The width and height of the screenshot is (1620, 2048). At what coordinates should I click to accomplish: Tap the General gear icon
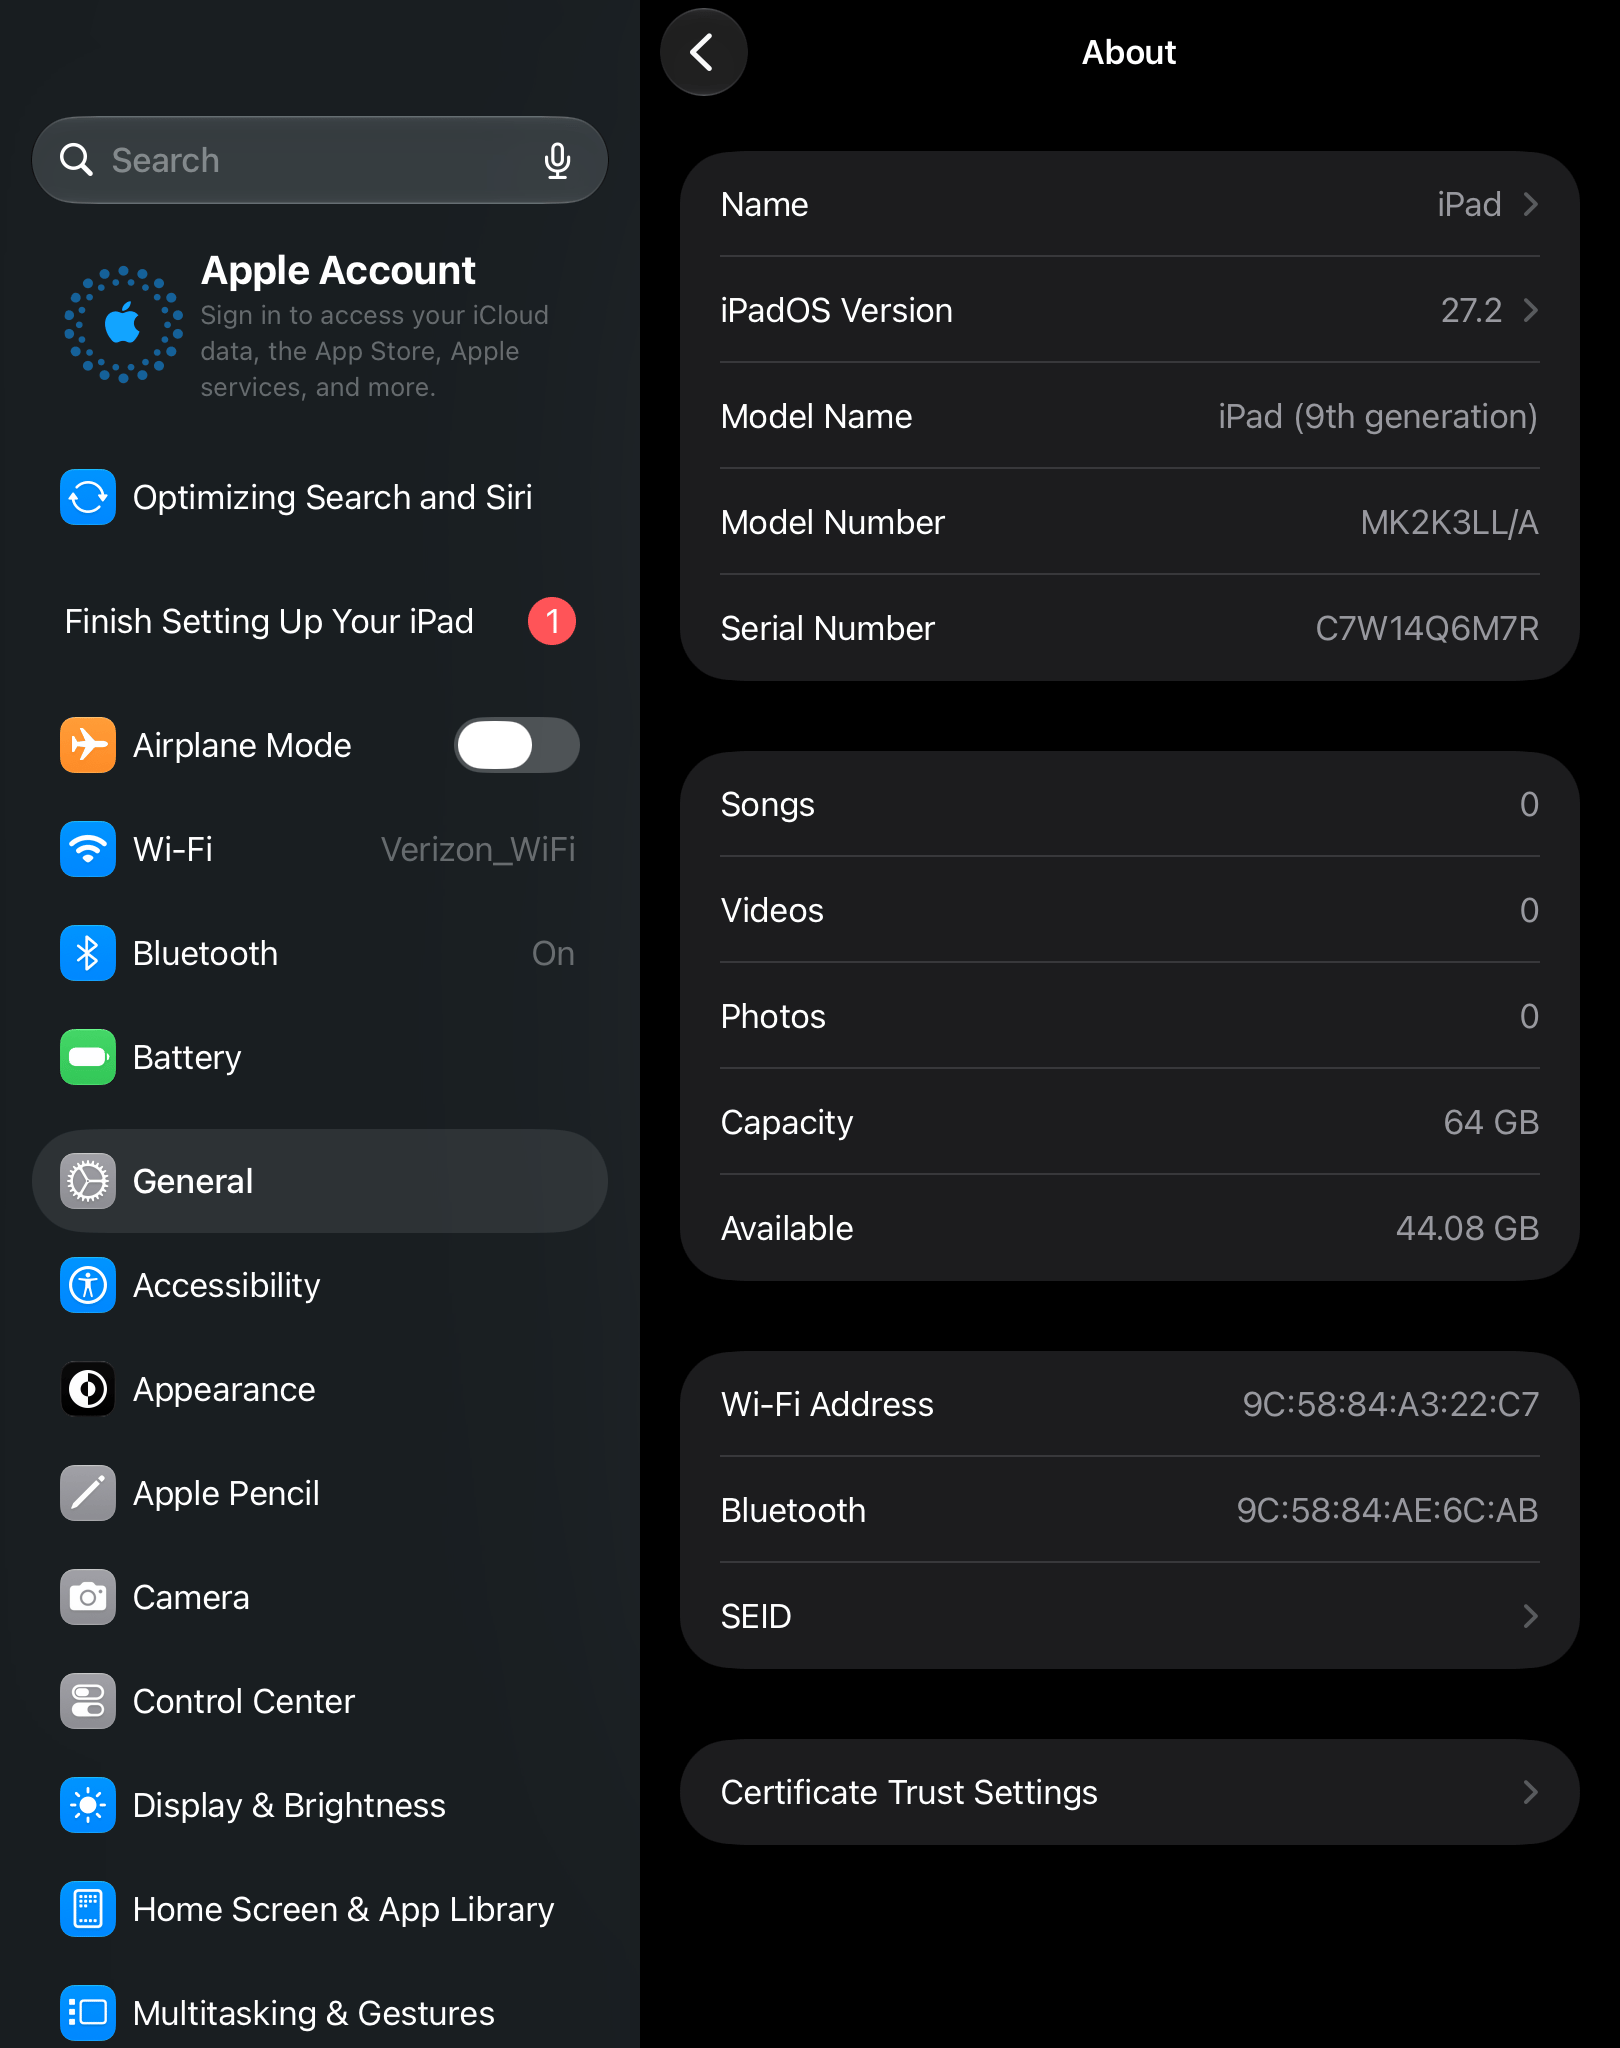click(88, 1181)
